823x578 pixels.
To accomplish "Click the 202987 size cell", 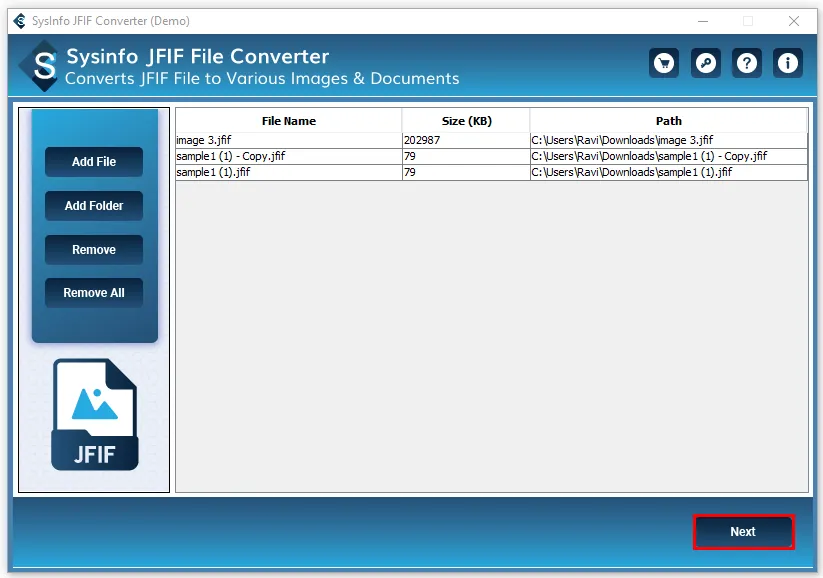I will 466,140.
